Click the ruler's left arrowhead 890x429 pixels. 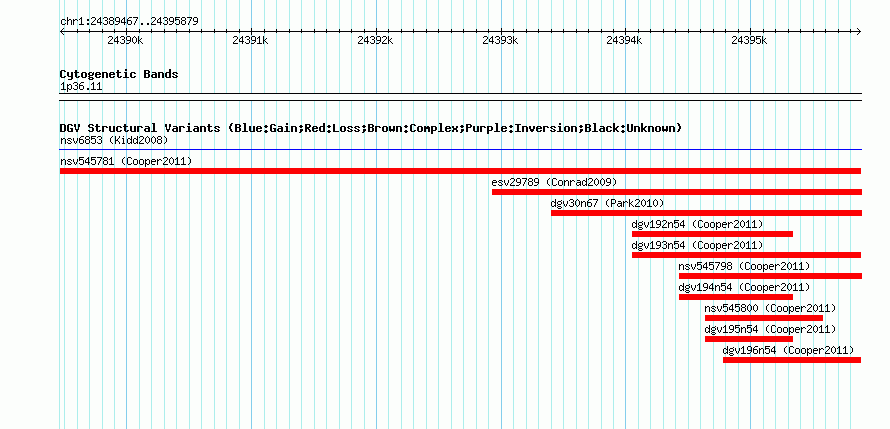[x=62, y=31]
